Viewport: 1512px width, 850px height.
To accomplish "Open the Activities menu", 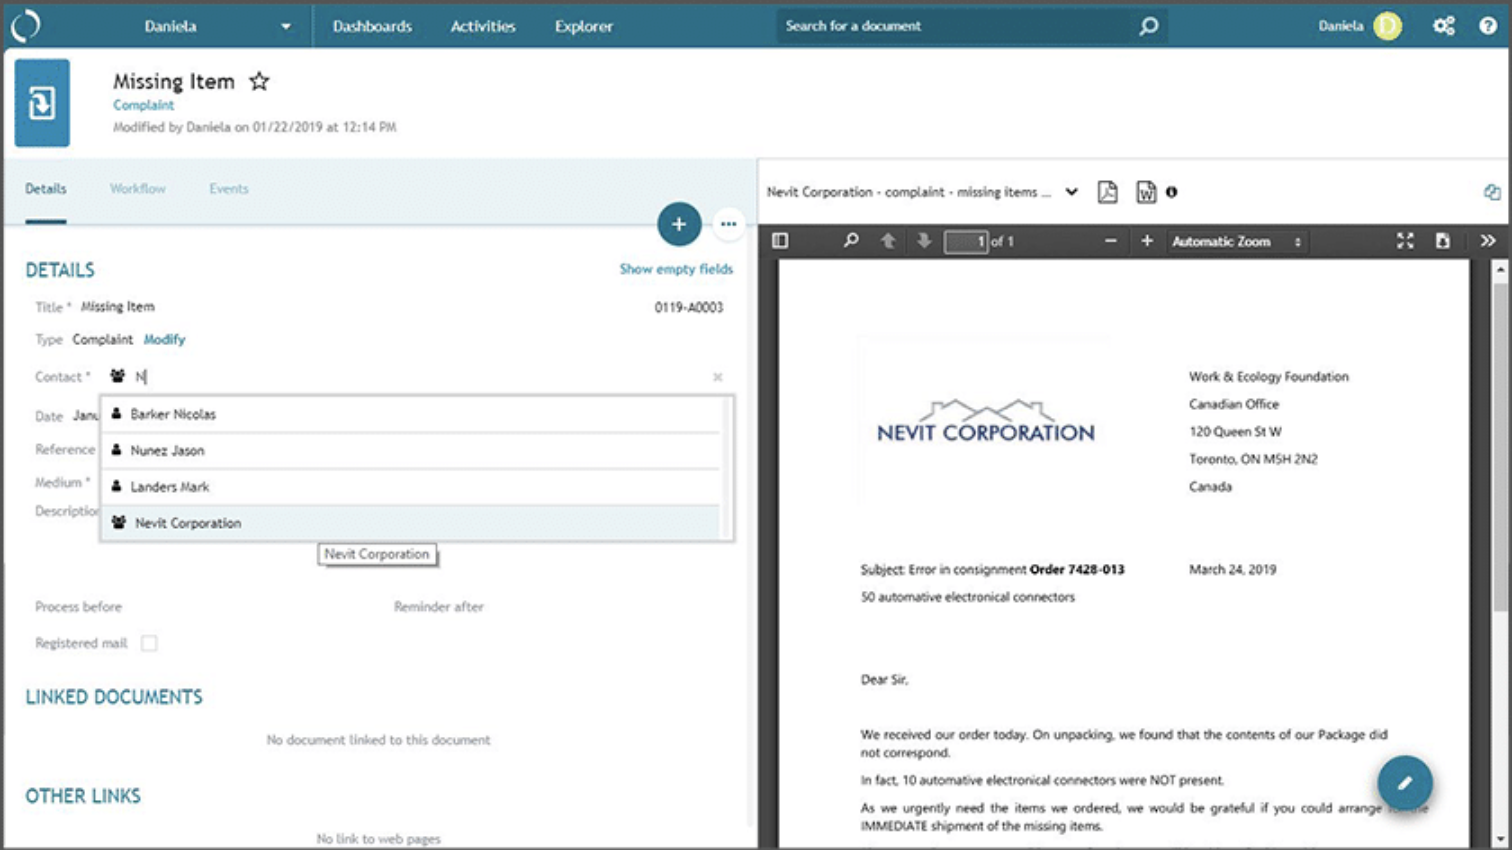I will [x=483, y=26].
